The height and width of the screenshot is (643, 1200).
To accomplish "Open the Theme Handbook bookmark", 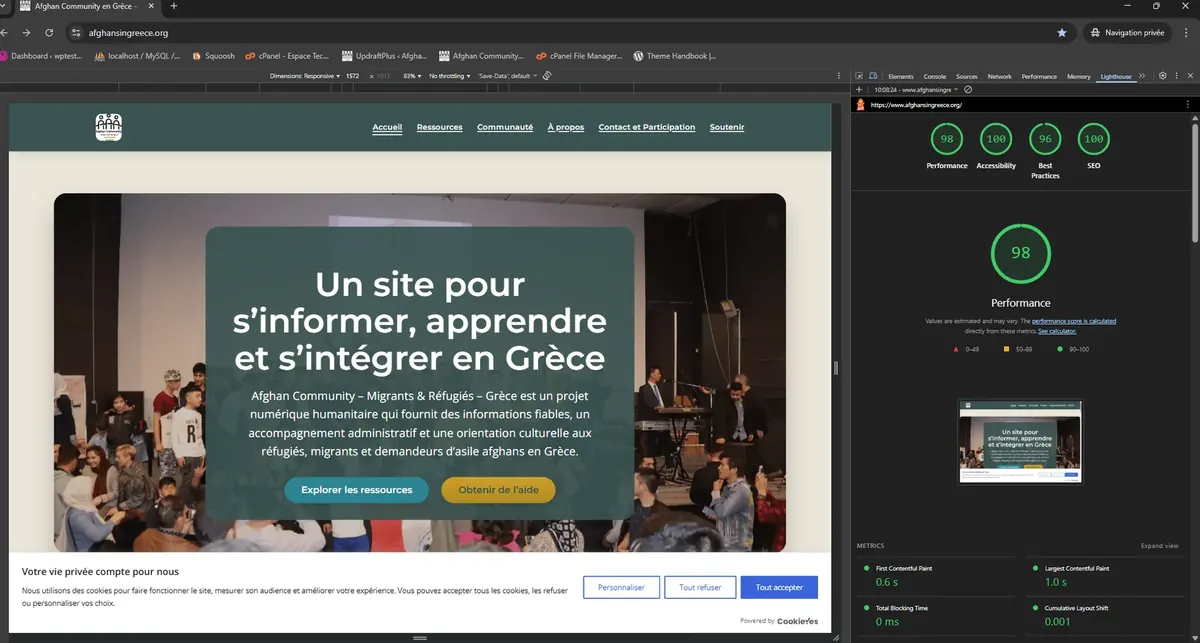I will tap(675, 56).
